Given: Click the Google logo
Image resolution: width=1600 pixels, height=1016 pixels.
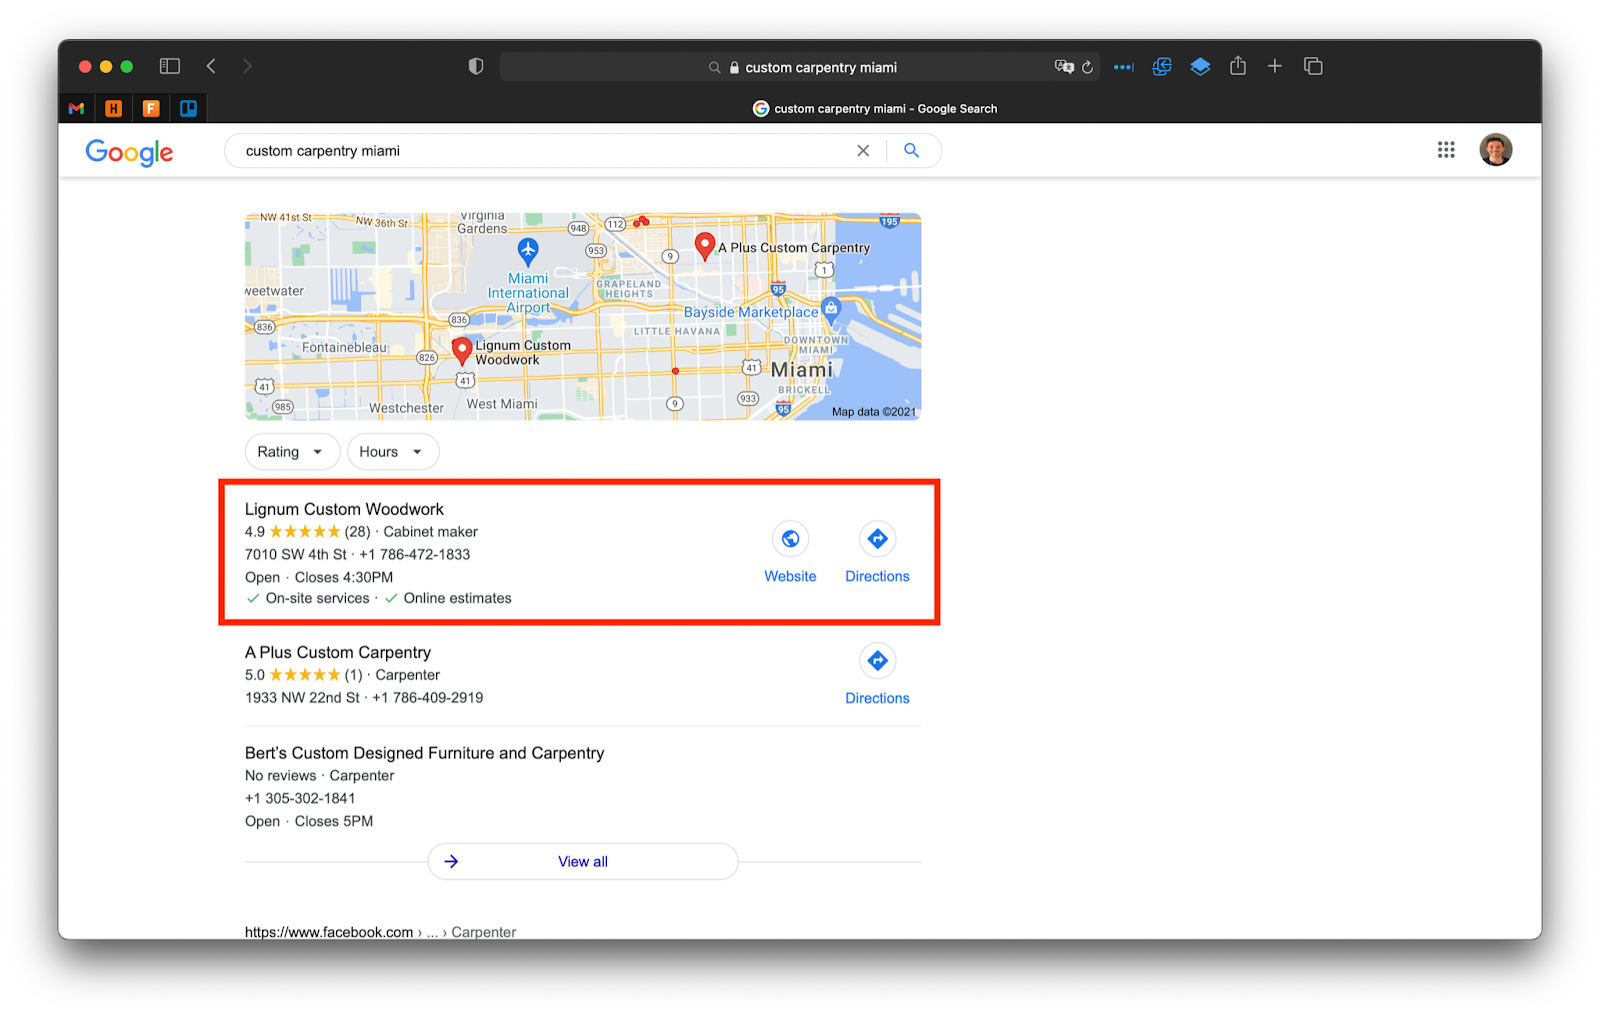Looking at the screenshot, I should point(129,152).
